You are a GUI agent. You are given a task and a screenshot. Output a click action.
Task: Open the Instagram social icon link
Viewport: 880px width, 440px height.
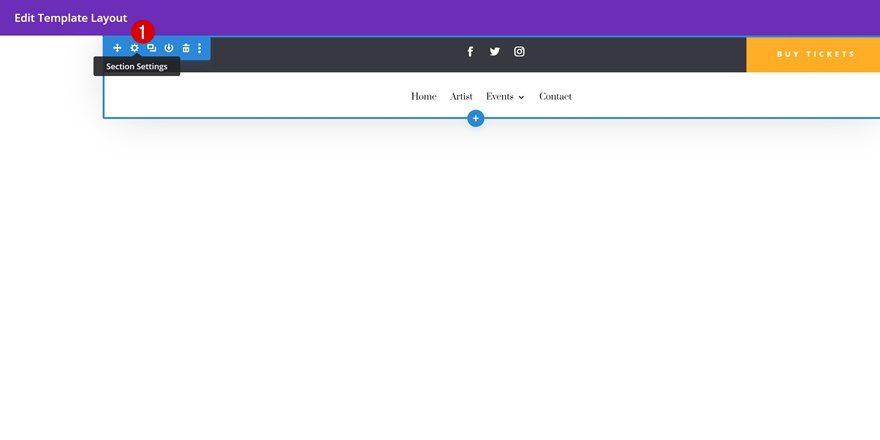tap(519, 52)
